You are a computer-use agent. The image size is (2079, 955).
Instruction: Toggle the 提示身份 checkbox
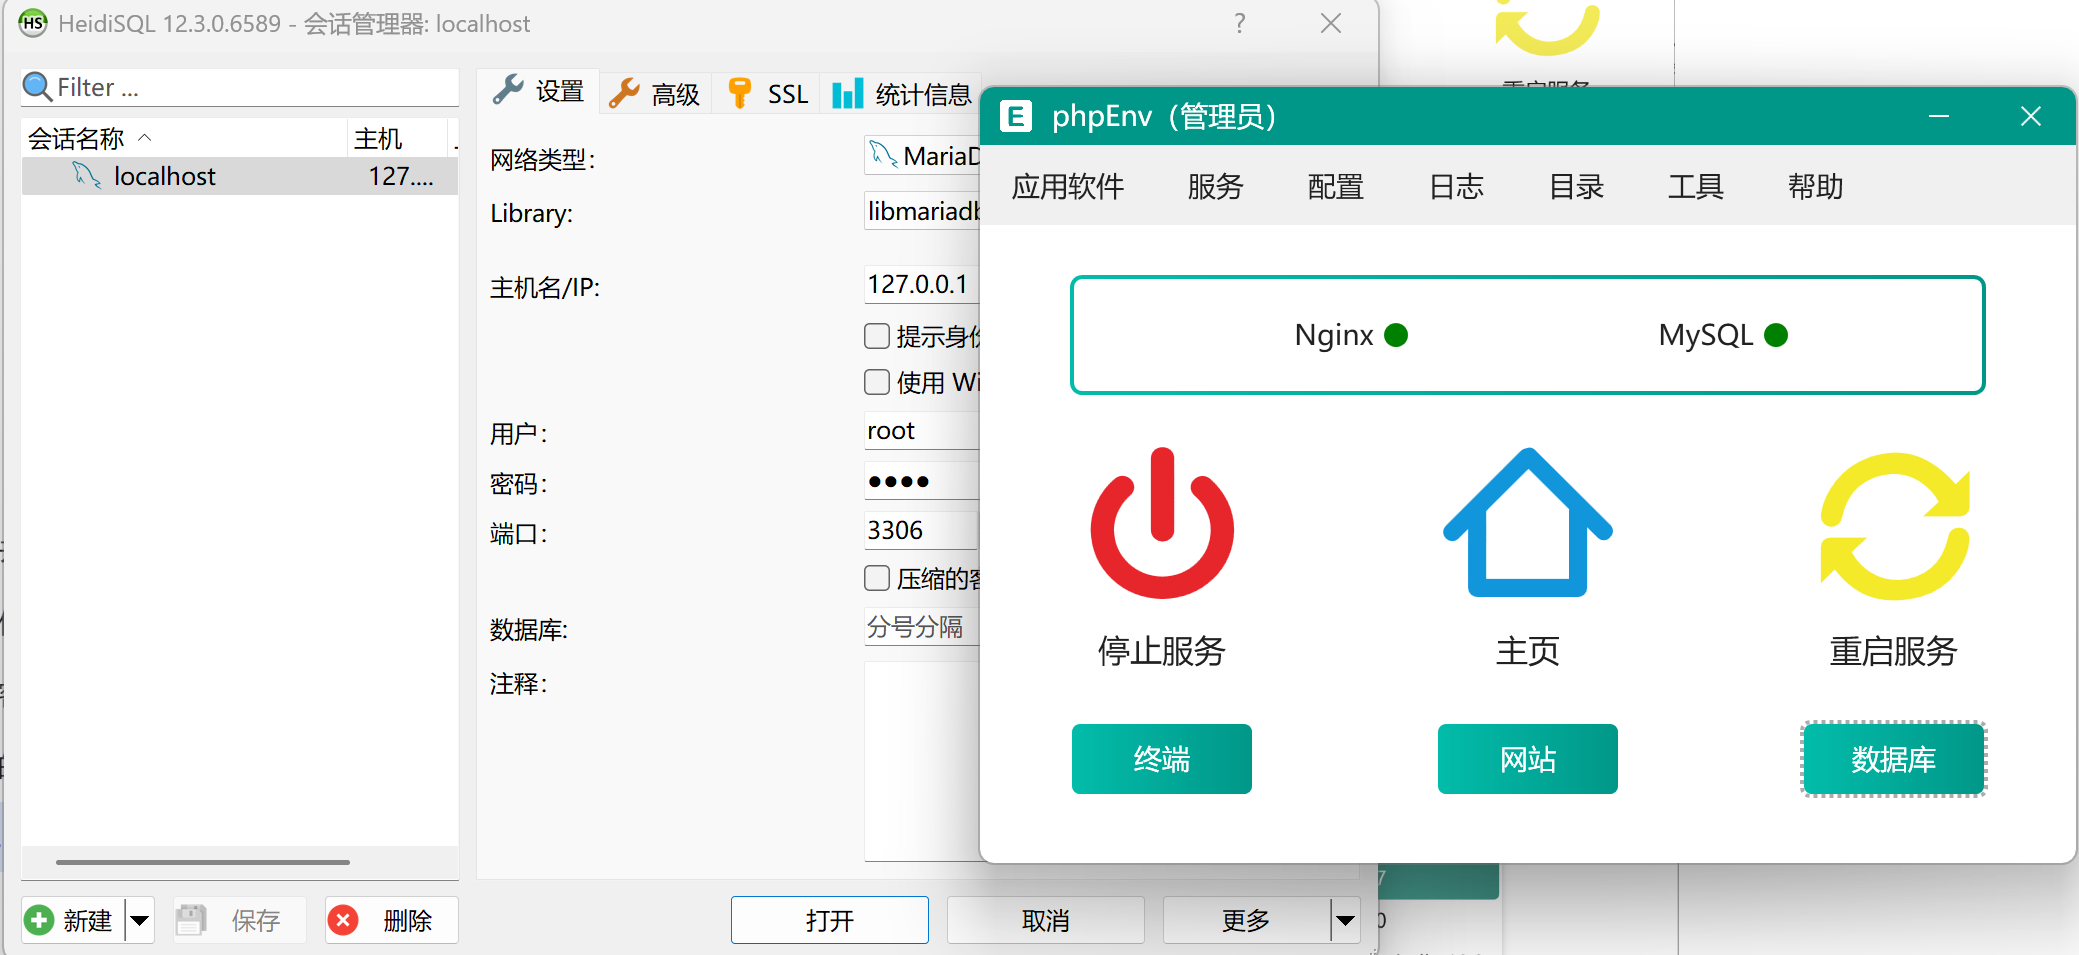pyautogui.click(x=877, y=336)
